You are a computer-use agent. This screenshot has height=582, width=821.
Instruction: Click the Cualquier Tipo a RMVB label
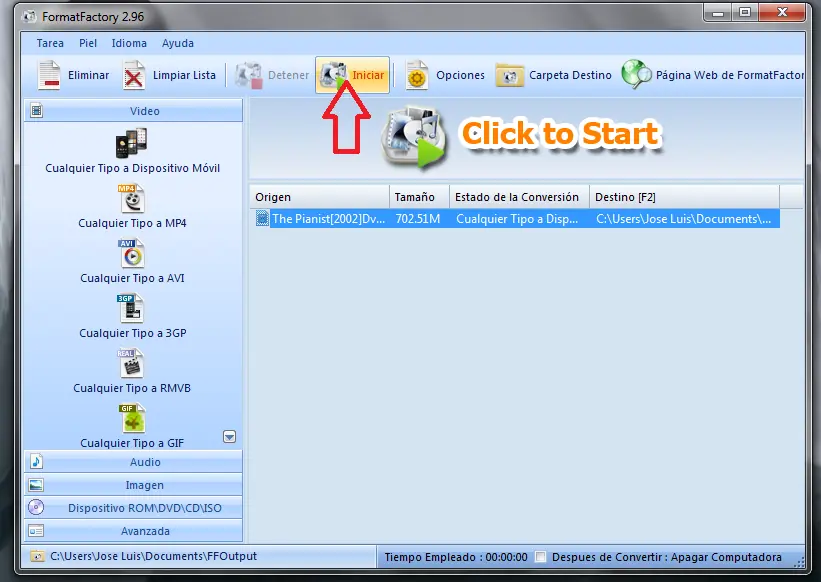click(x=132, y=388)
